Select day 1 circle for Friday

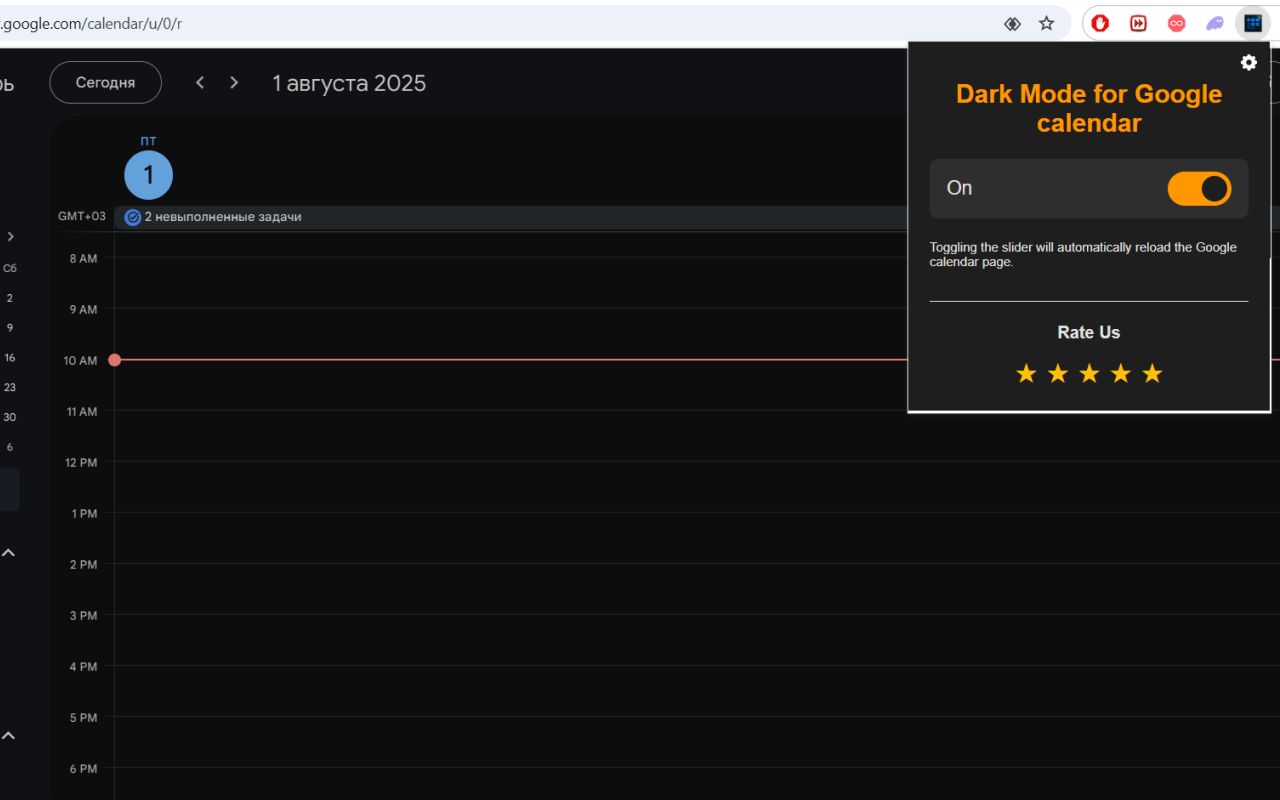[x=148, y=175]
